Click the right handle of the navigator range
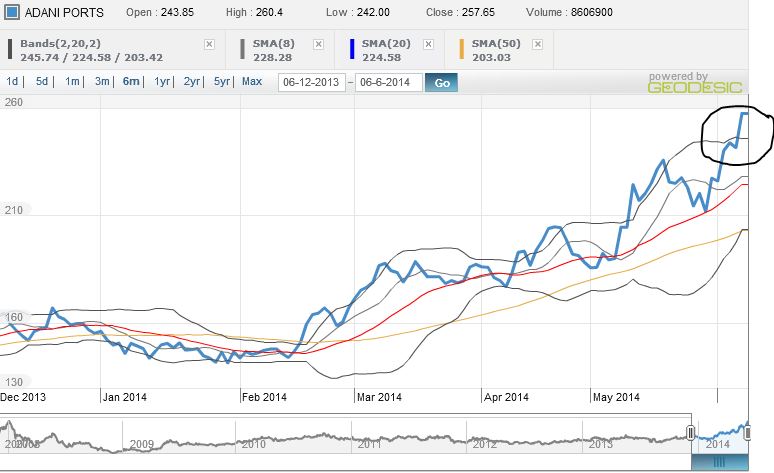The height and width of the screenshot is (473, 774). (747, 433)
